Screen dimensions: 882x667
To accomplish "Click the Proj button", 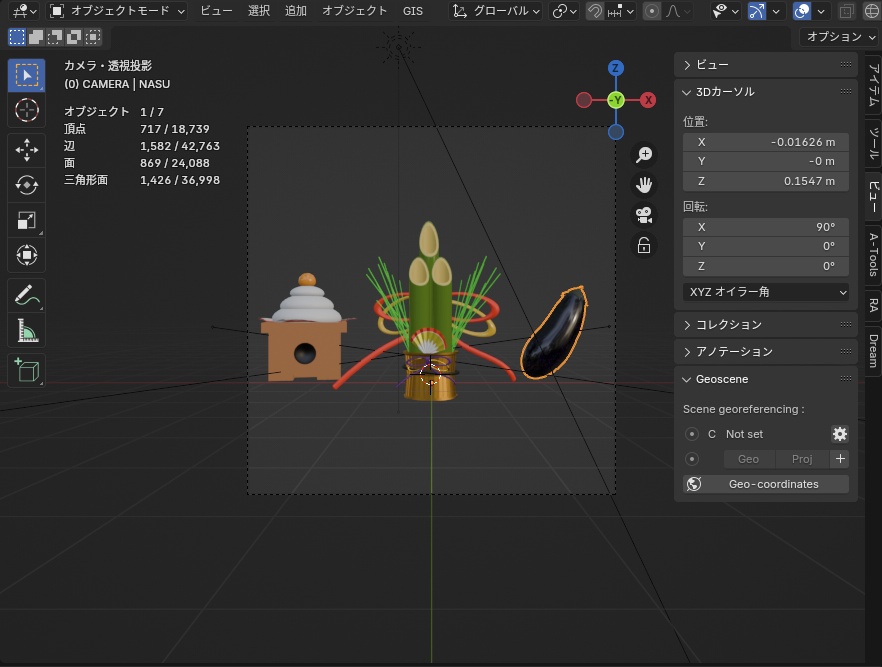I will click(x=802, y=459).
